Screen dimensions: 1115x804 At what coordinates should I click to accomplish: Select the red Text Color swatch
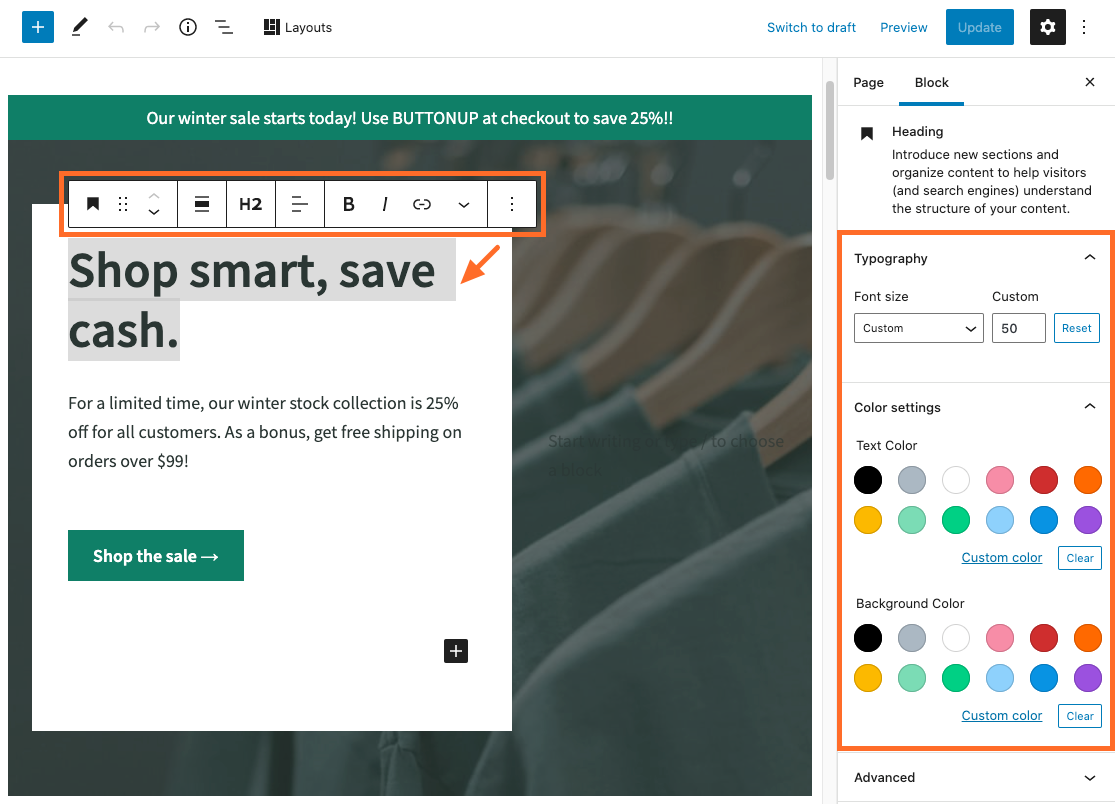[1043, 480]
